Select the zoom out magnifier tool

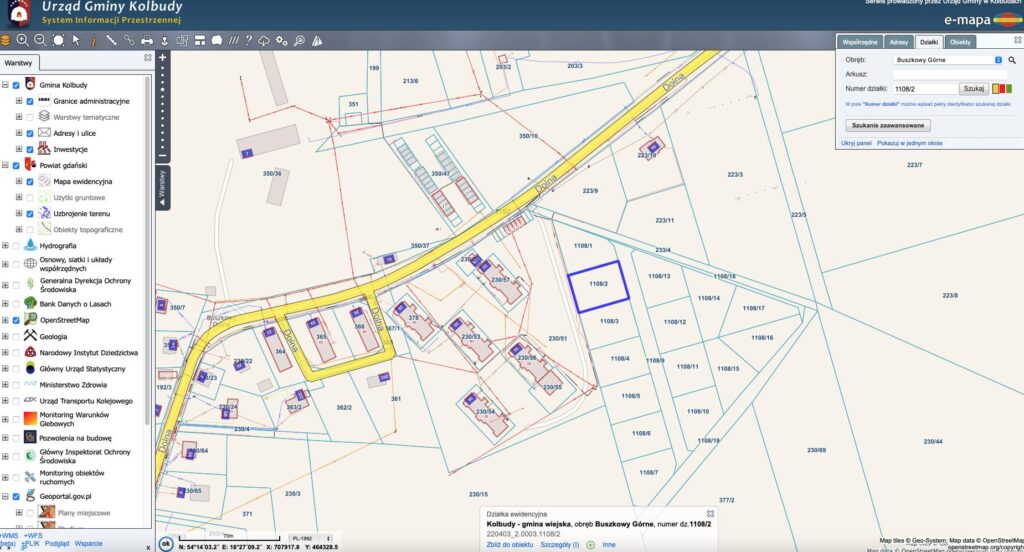coord(40,41)
